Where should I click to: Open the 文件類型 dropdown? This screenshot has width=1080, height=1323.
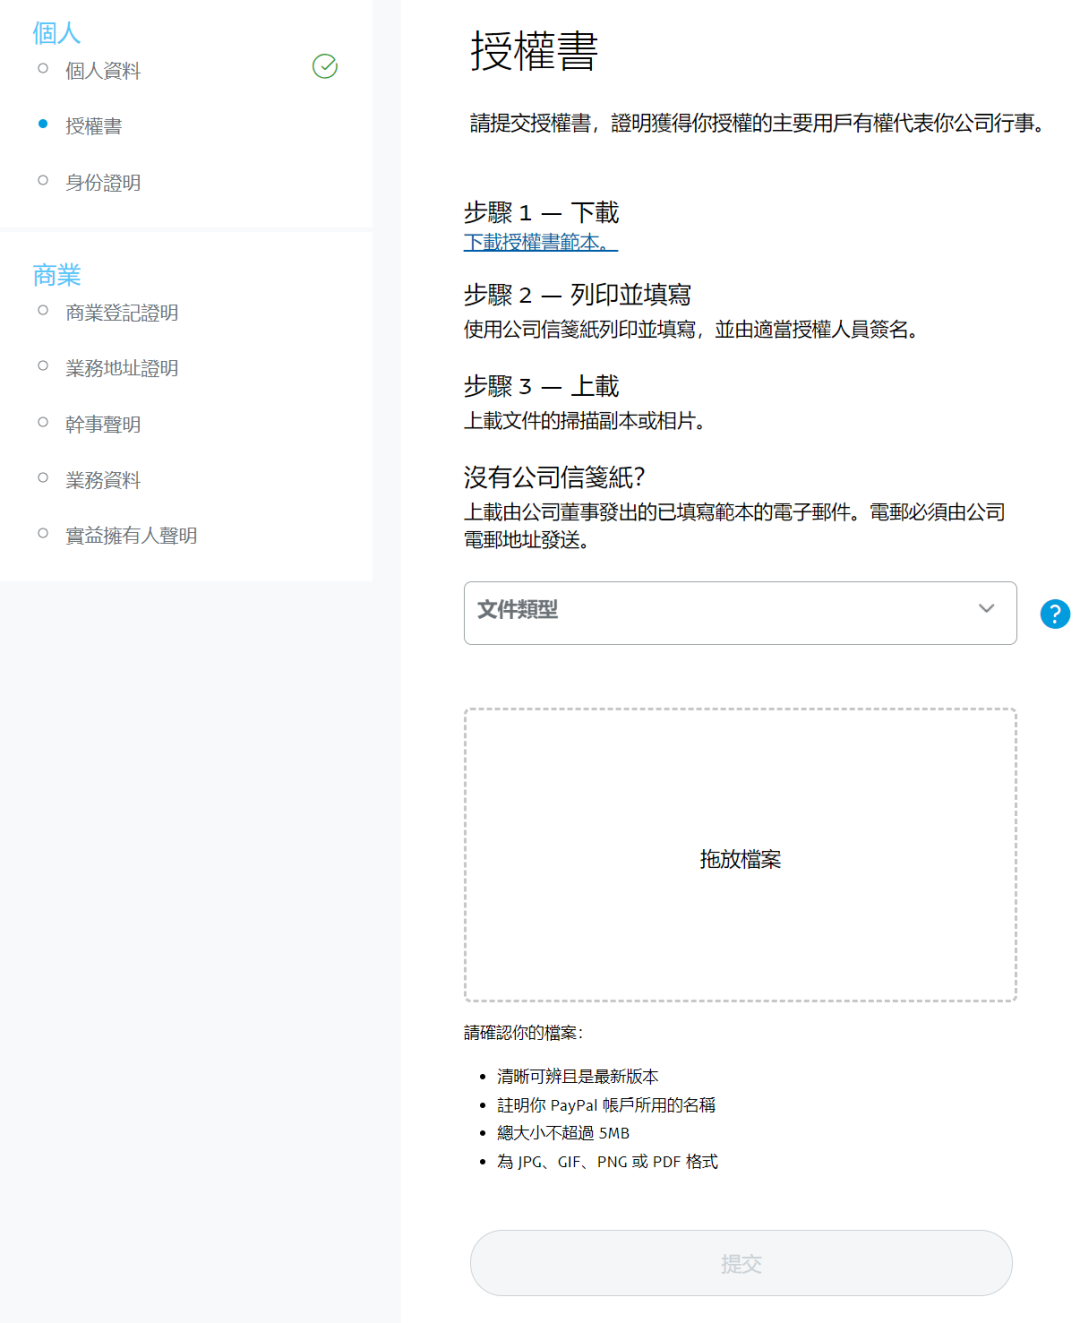(x=740, y=612)
